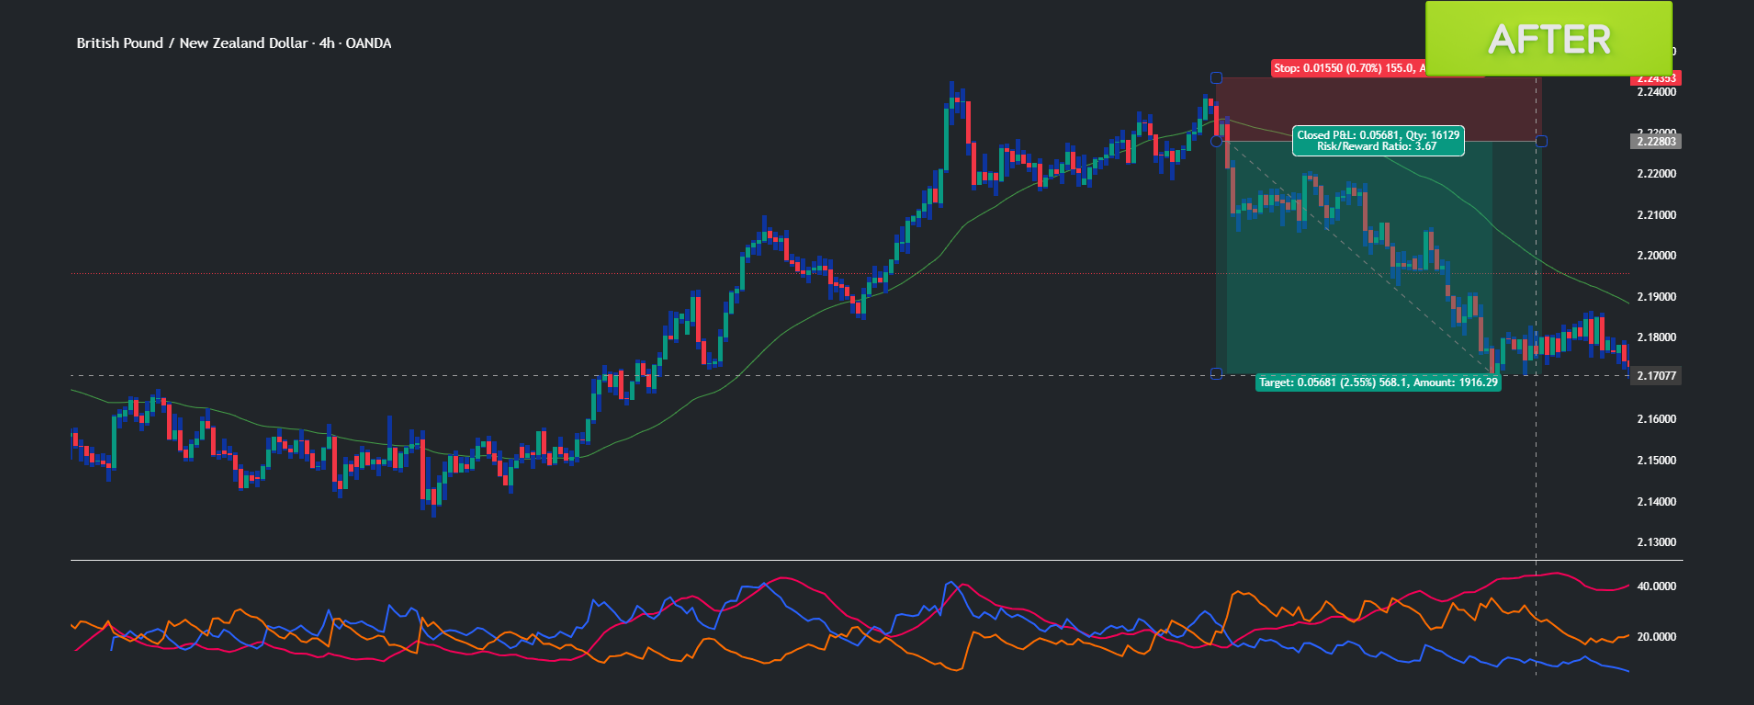Click the highest candle peak above 2.24000

coord(952,86)
